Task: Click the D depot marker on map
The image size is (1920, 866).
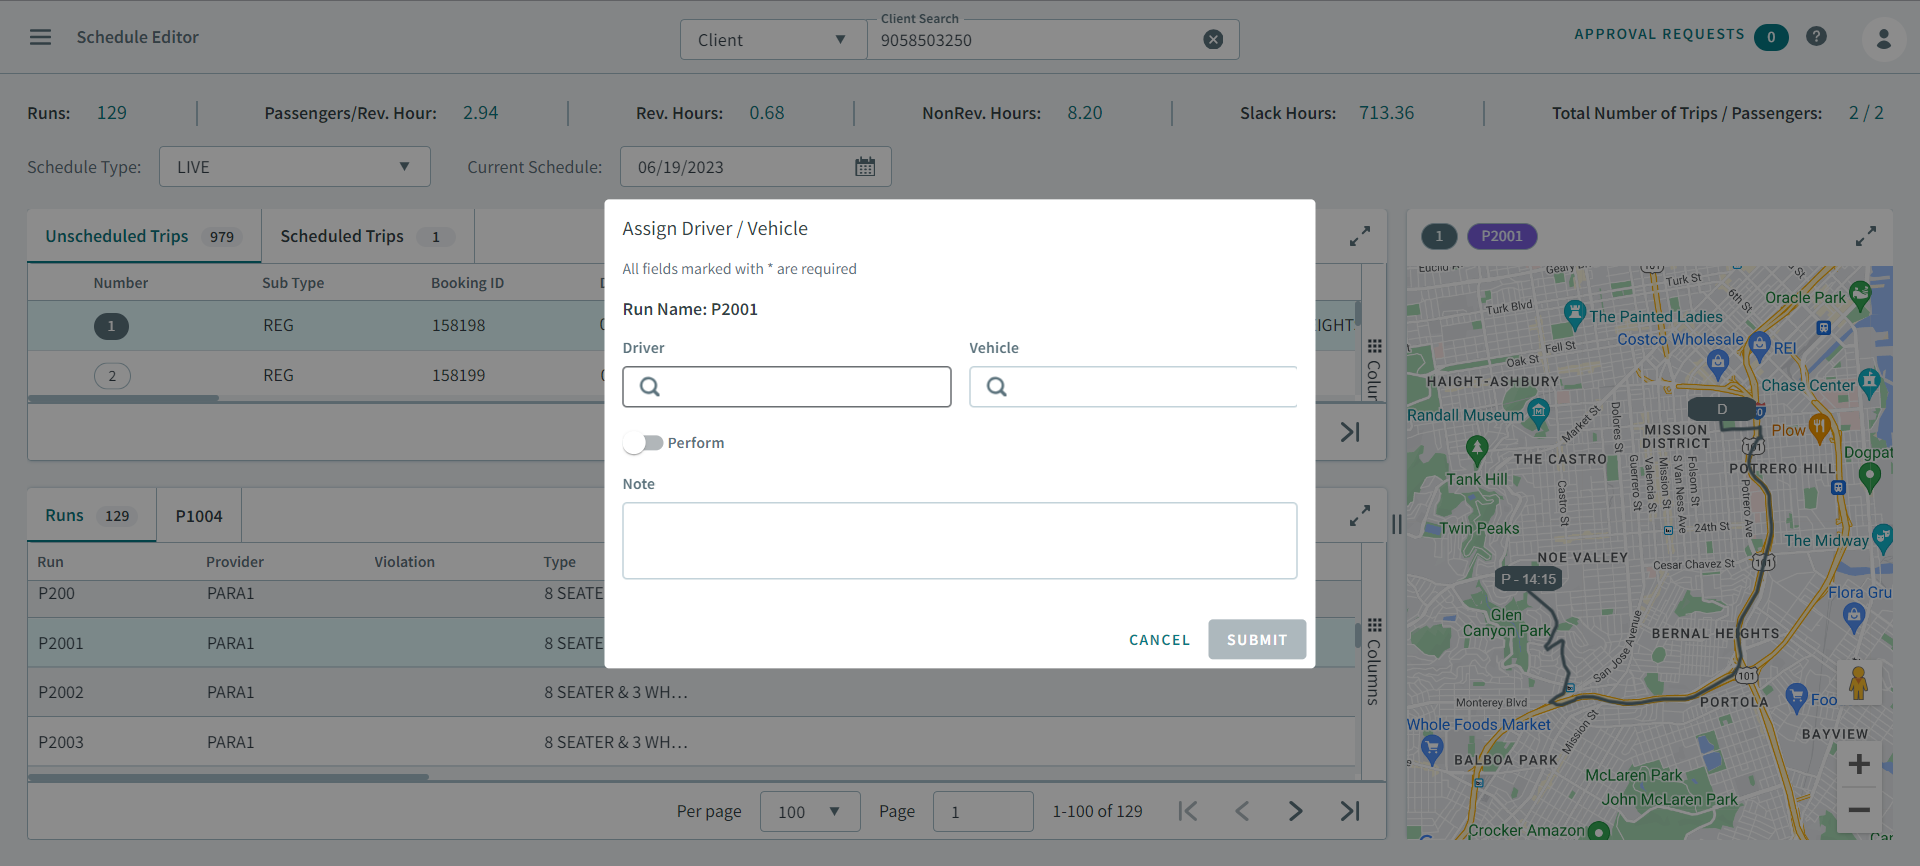Action: [1722, 409]
